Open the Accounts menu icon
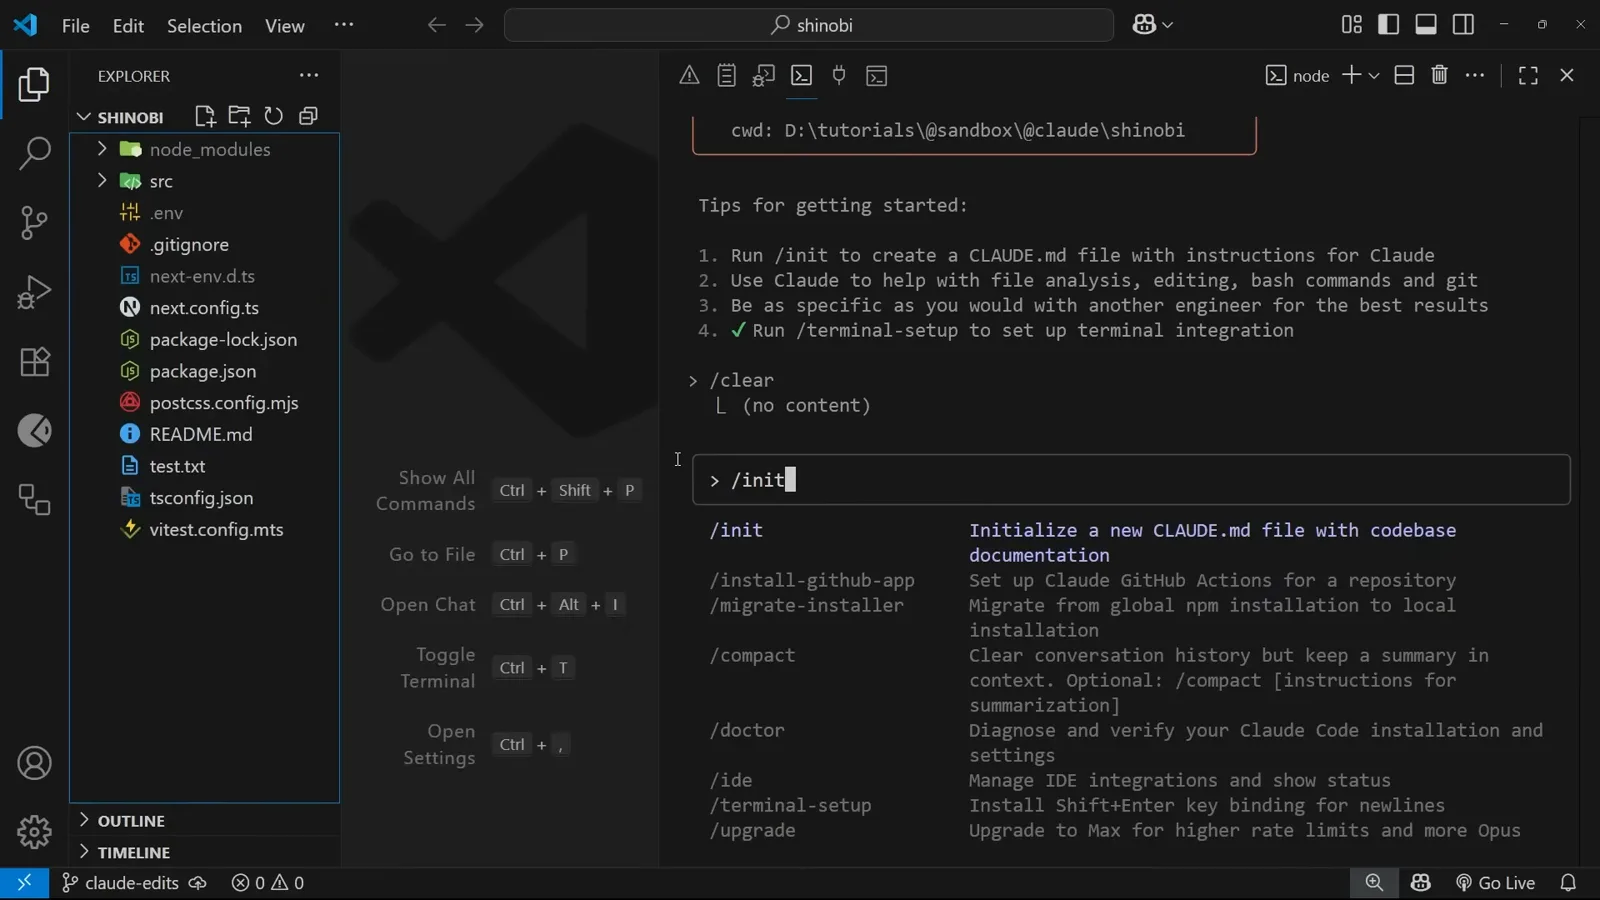Image resolution: width=1600 pixels, height=900 pixels. [x=34, y=763]
